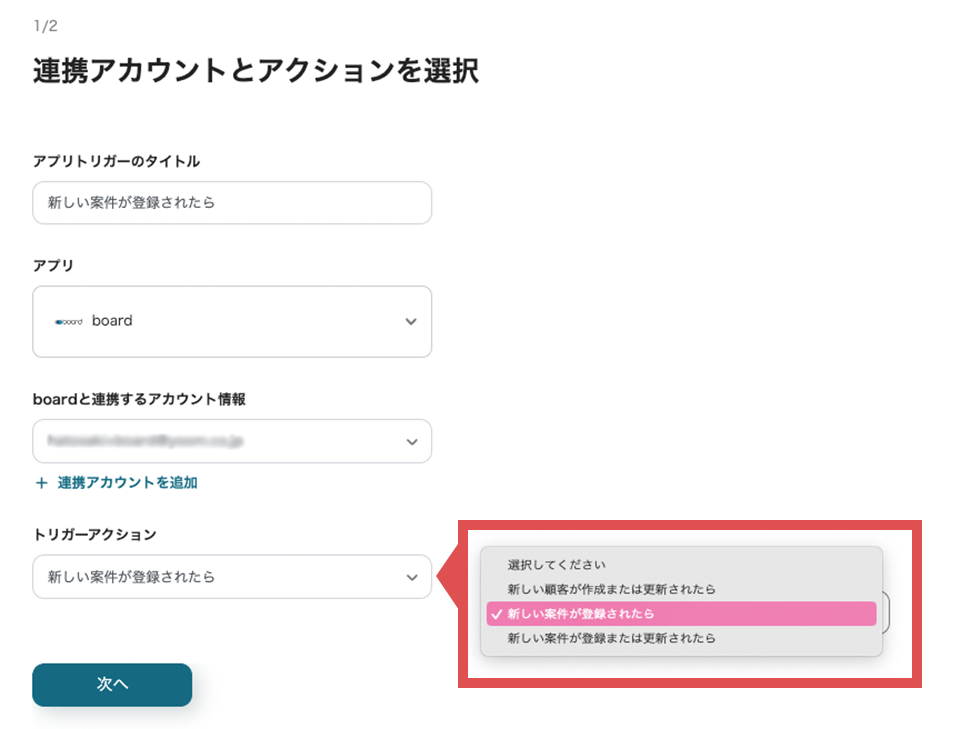Viewport: 964px width, 729px height.
Task: Click the アプリトリガーのタイトル label
Action: 116,161
